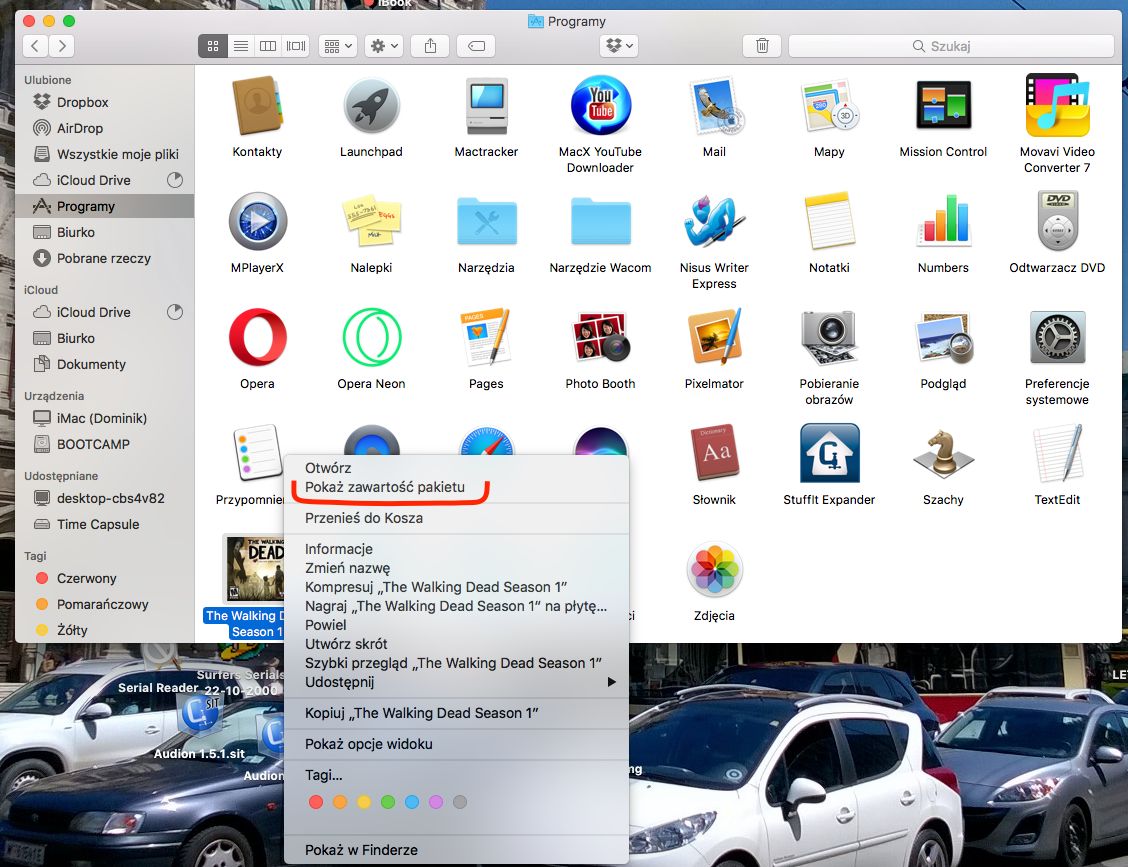Choose Pokaż zawartość pakietu
This screenshot has height=867, width=1128.
click(385, 487)
